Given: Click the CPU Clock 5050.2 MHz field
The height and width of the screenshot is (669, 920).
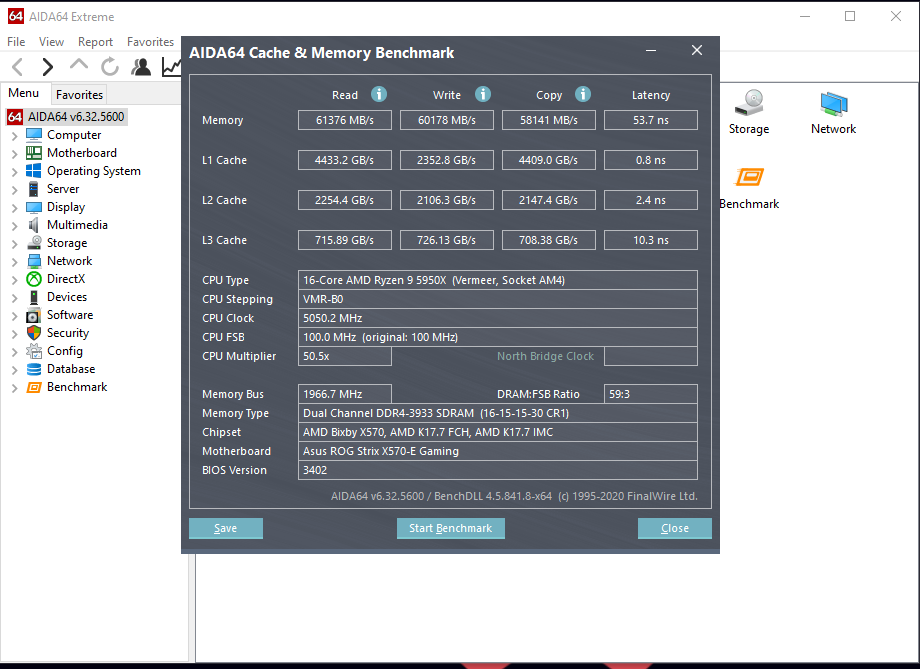Looking at the screenshot, I should 498,318.
